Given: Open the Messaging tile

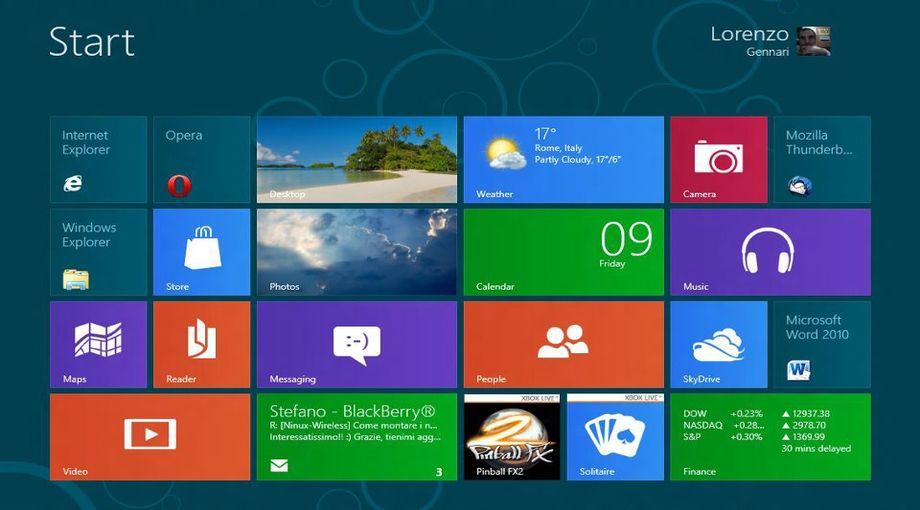Looking at the screenshot, I should (357, 344).
